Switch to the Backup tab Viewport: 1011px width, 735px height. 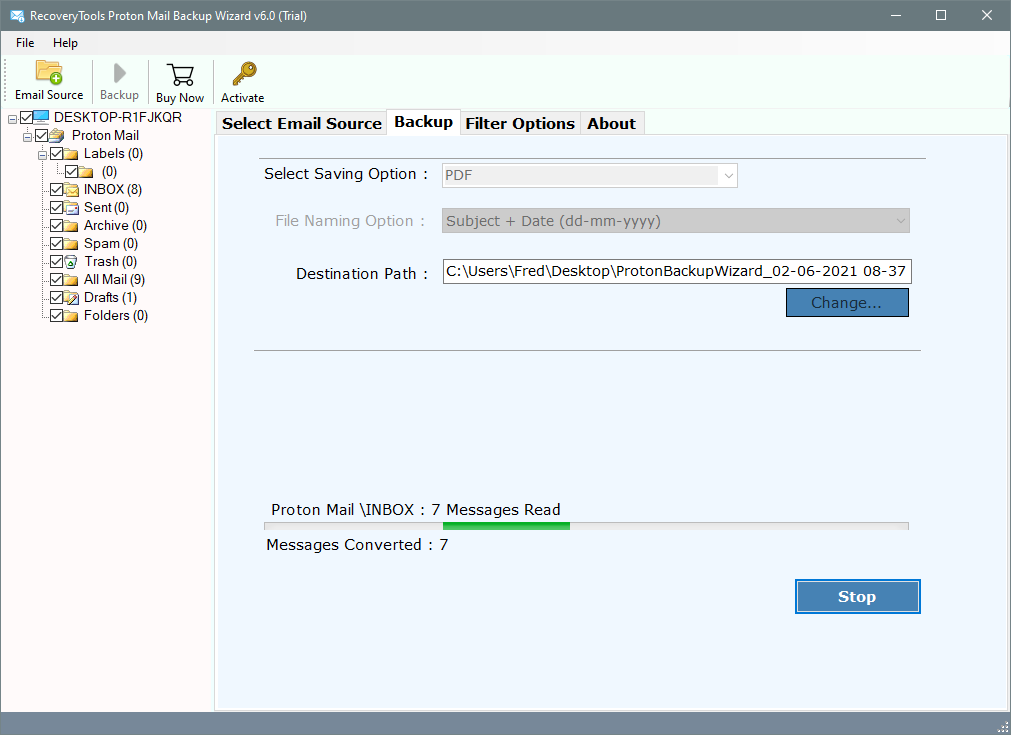(424, 122)
